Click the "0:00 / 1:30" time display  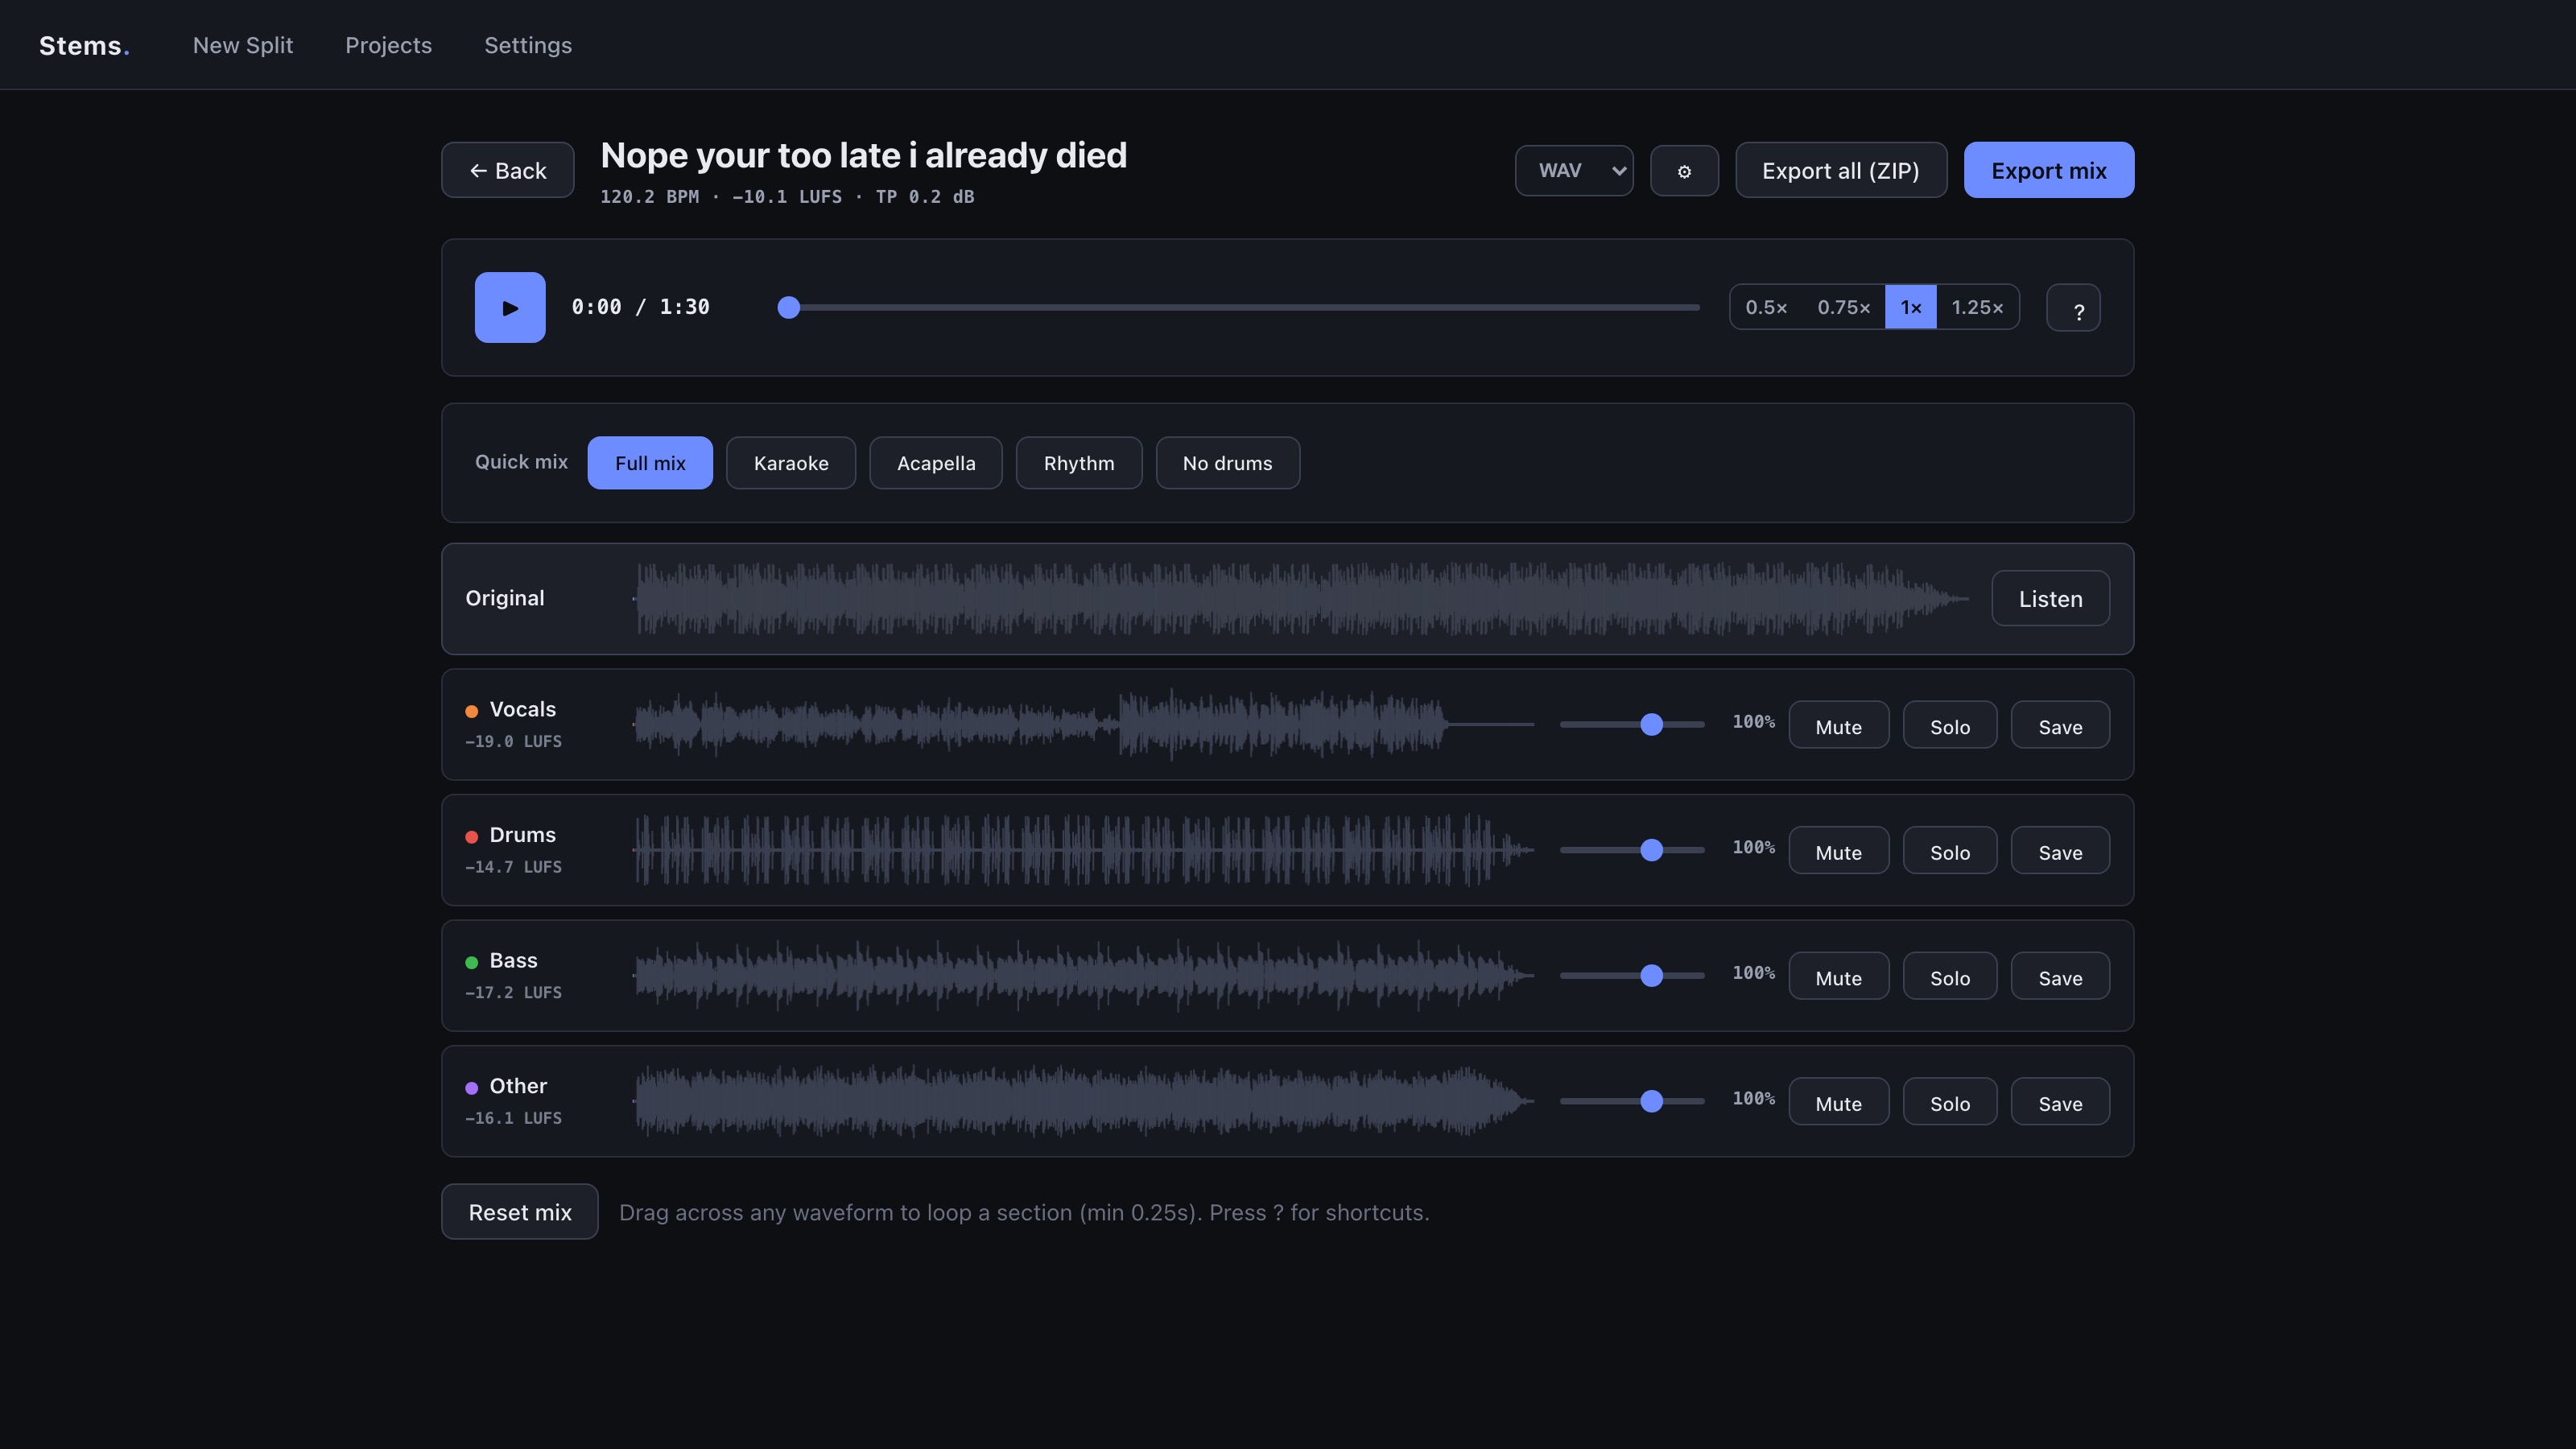640,307
